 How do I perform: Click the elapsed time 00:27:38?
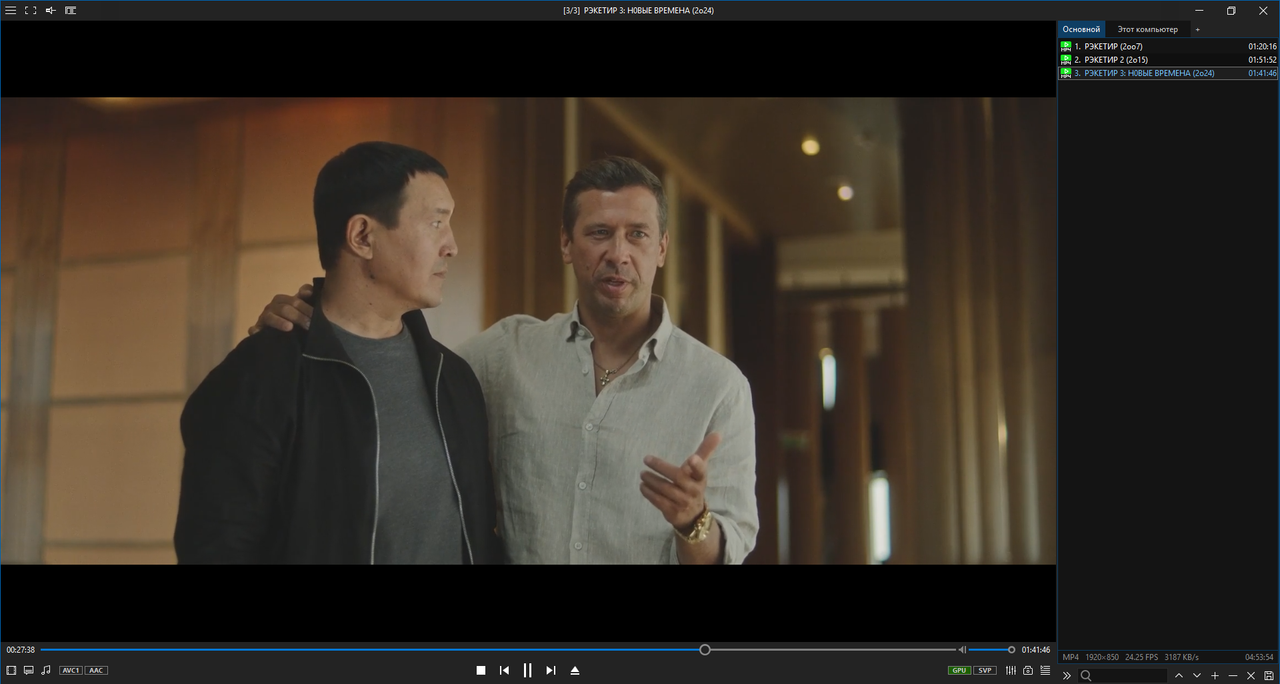click(20, 650)
